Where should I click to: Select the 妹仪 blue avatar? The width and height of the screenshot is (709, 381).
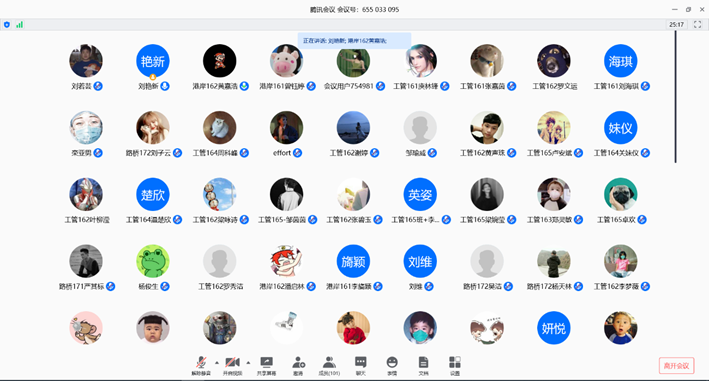pyautogui.click(x=620, y=127)
